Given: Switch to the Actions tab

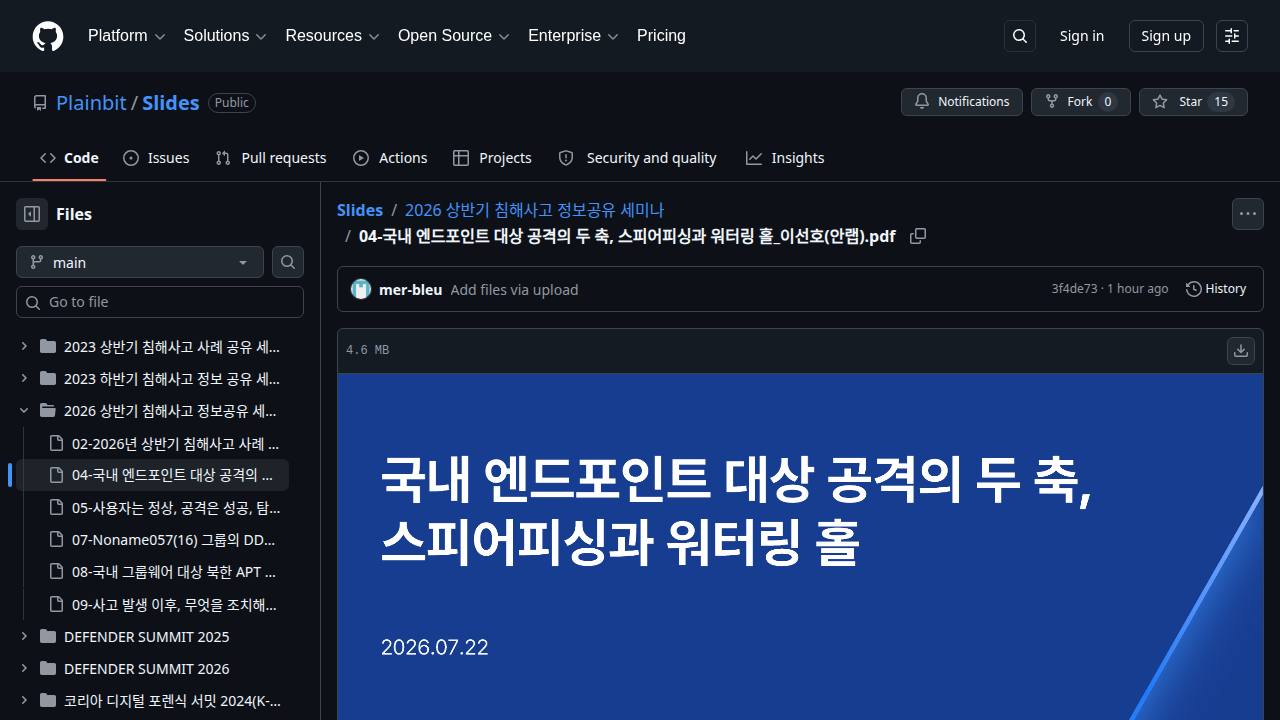Looking at the screenshot, I should 390,158.
